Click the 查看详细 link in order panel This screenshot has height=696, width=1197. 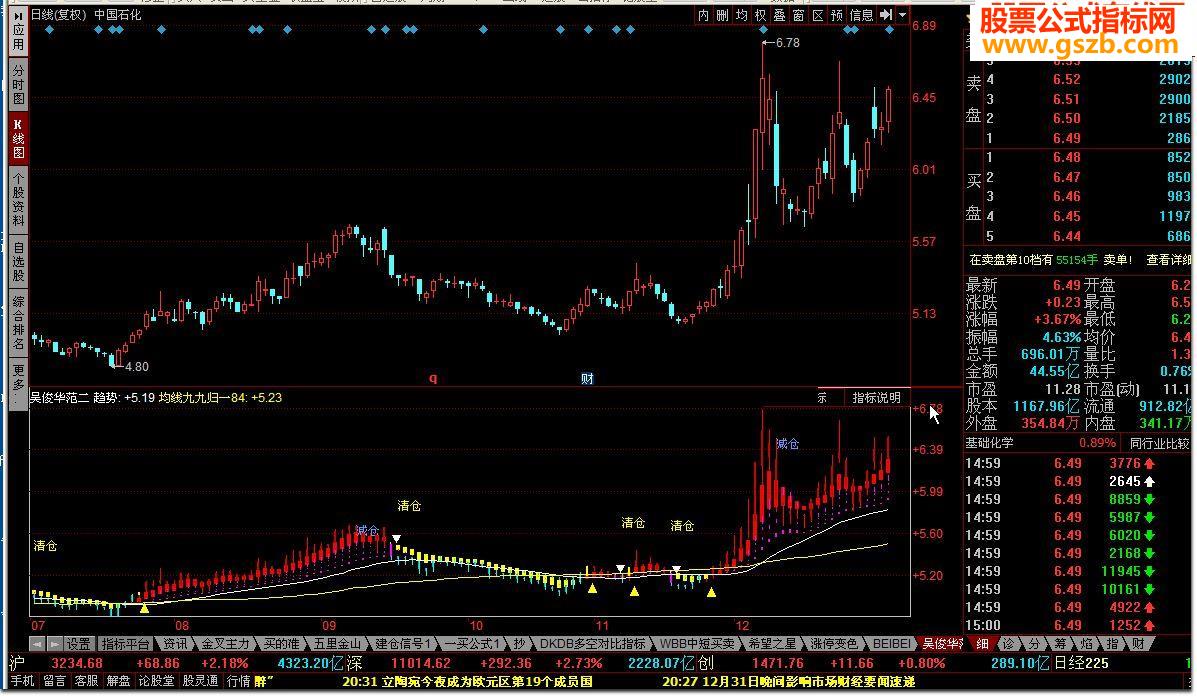[1168, 260]
